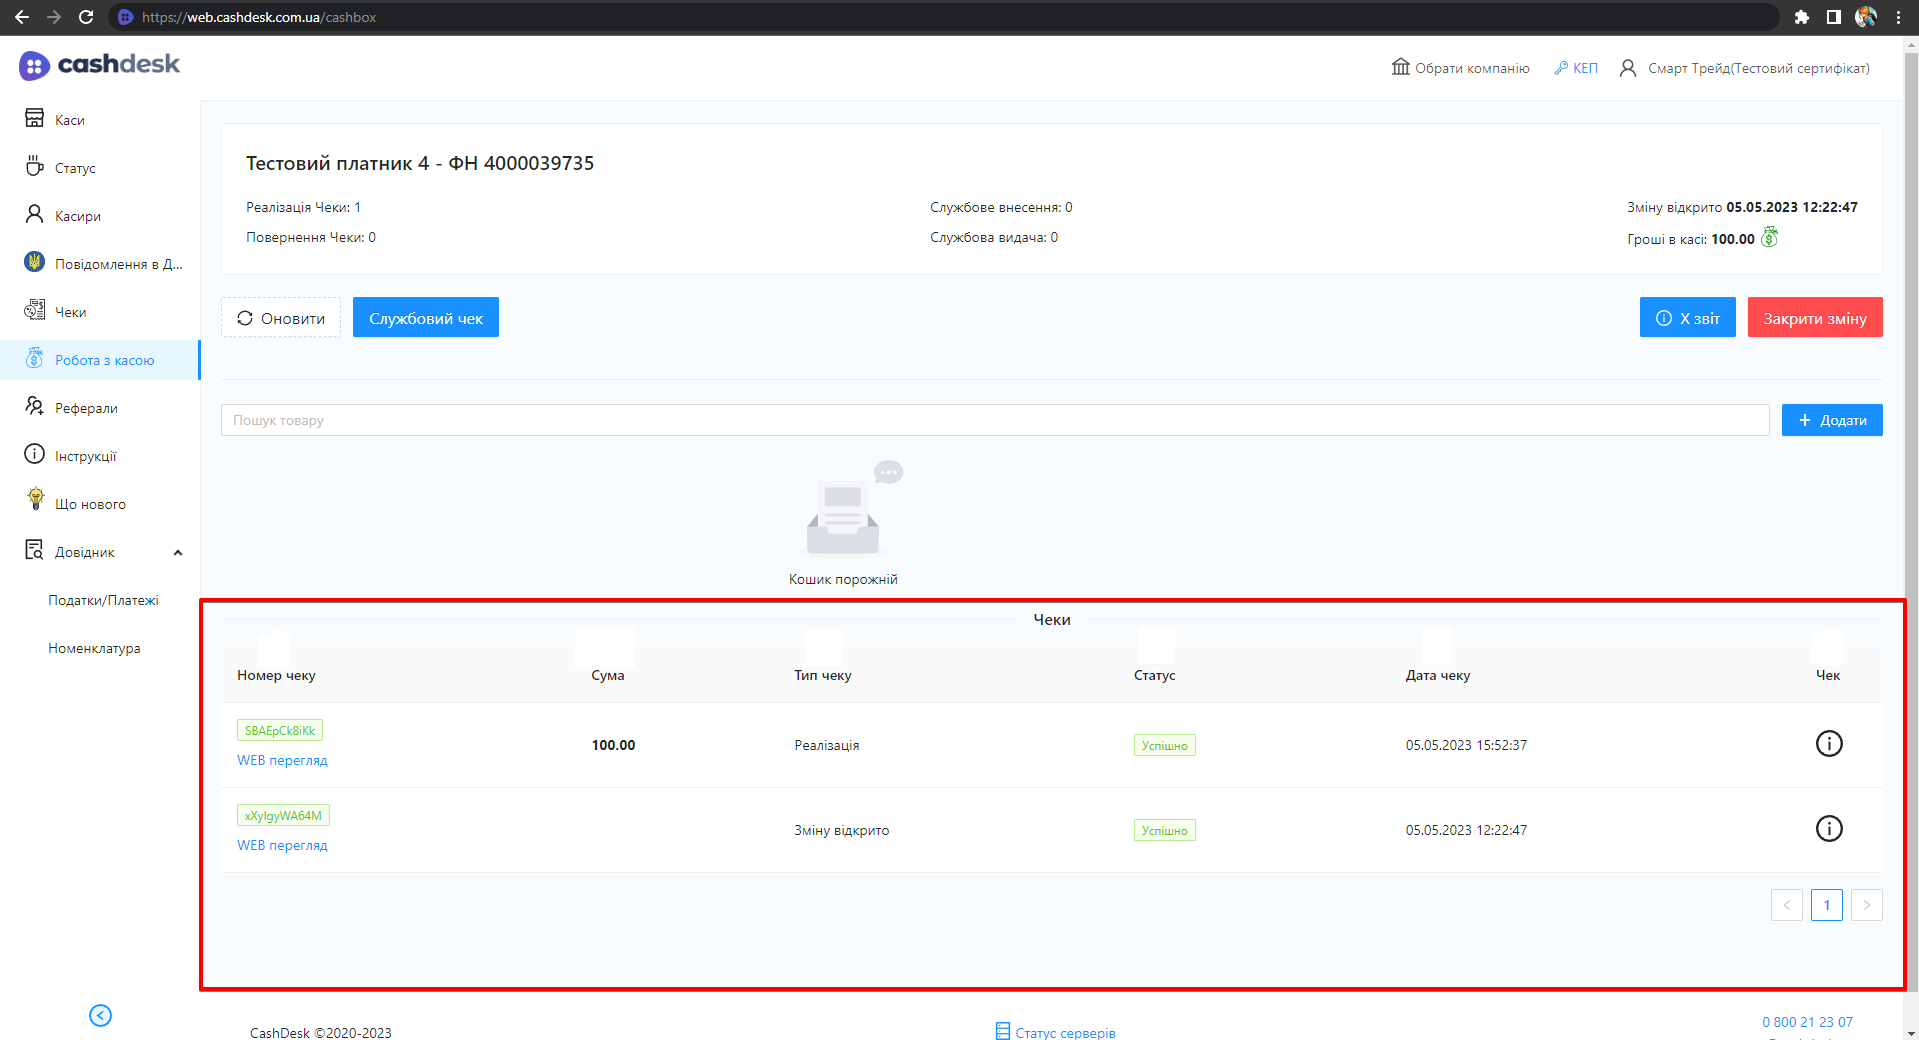Screen dimensions: 1919x1040
Task: Click the Пошук товару search field
Action: pos(994,420)
